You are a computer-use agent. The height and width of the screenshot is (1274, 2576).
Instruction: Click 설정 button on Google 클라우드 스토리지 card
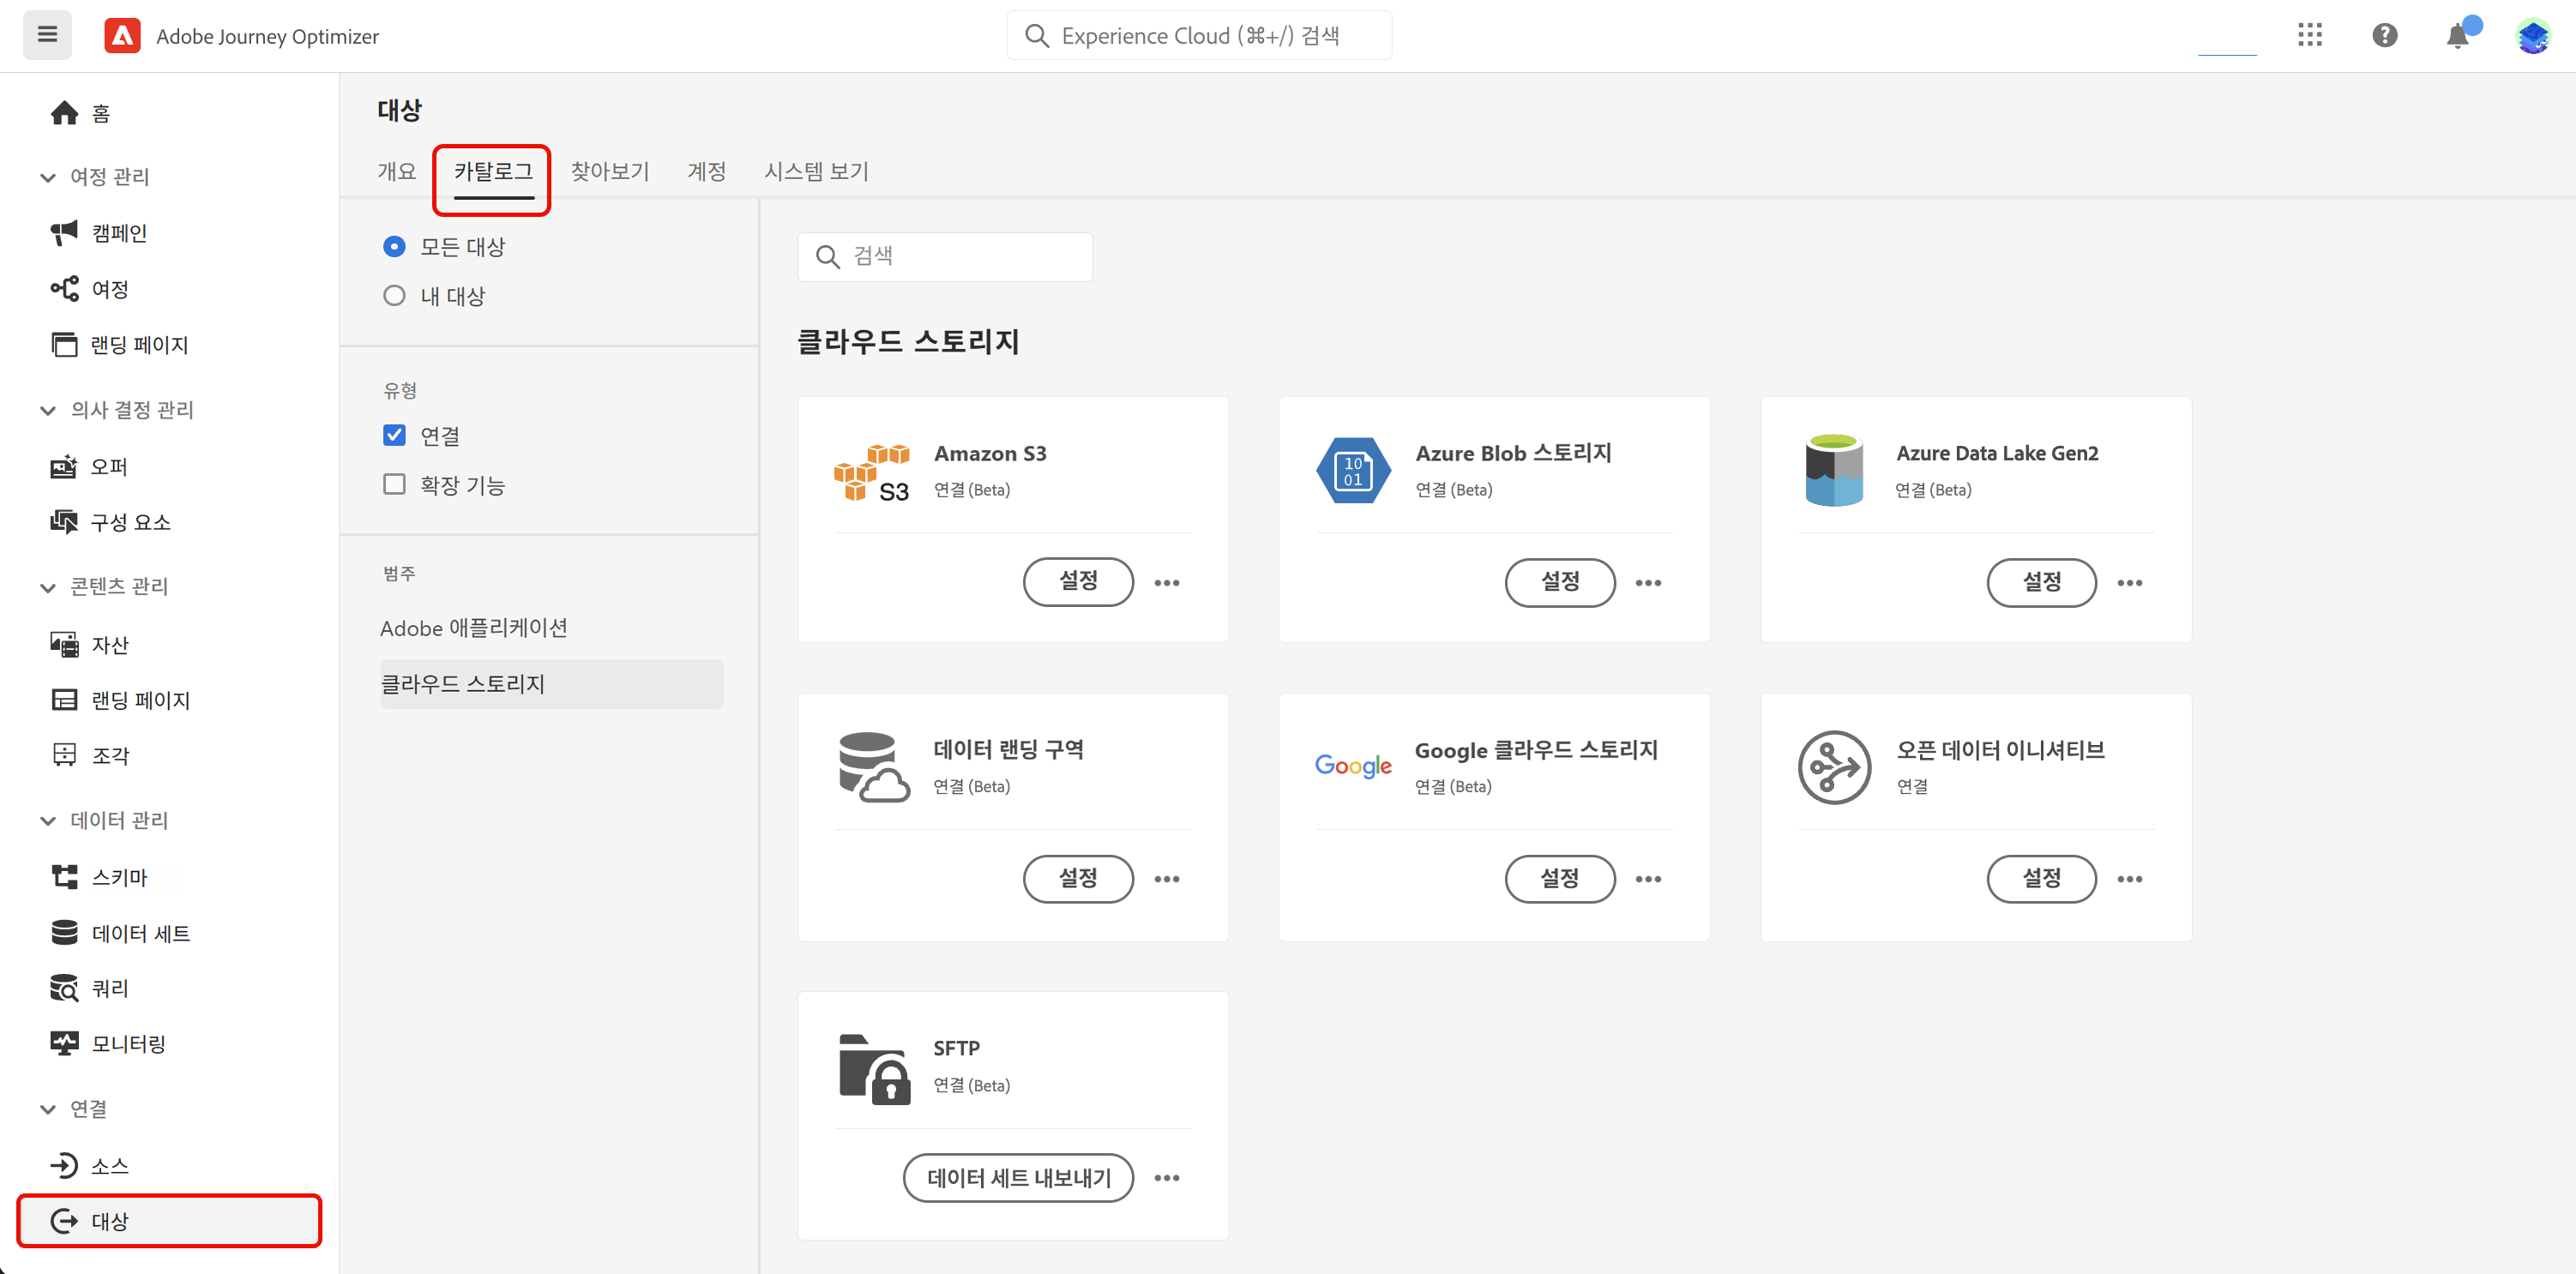1559,878
